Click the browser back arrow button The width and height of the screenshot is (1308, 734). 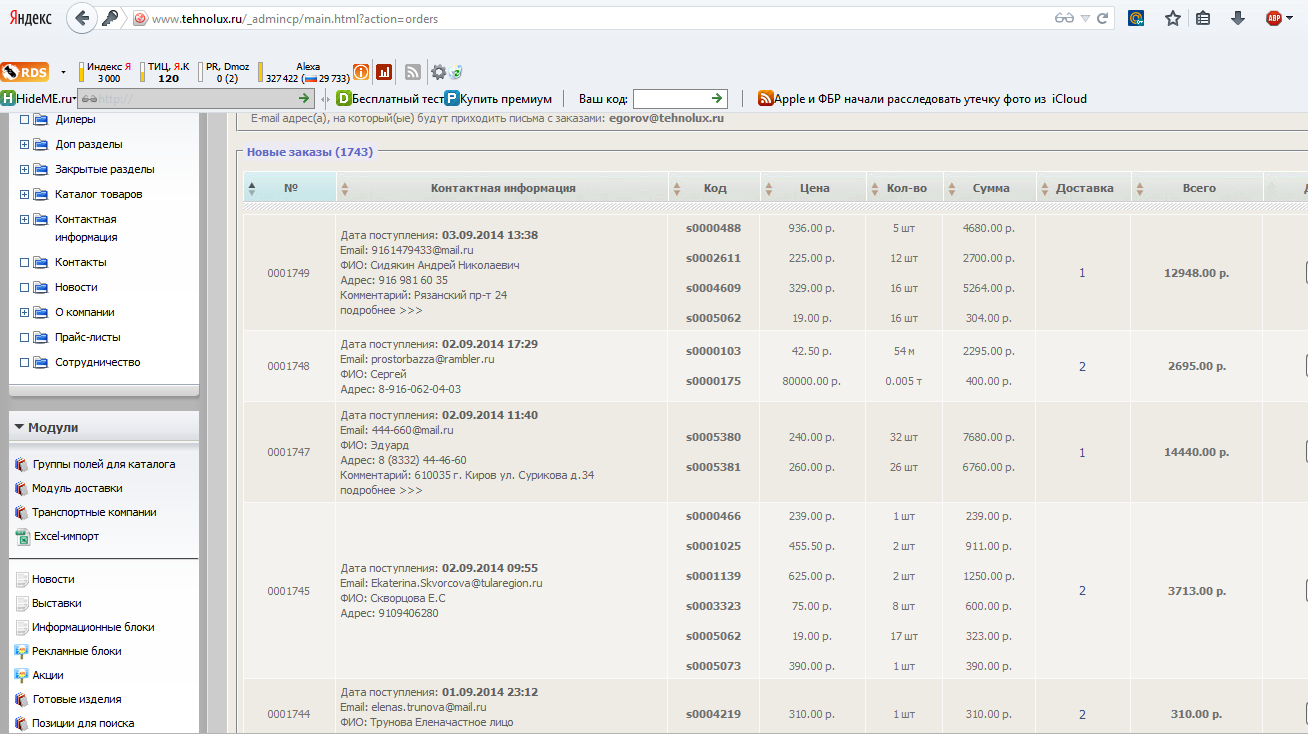coord(82,18)
